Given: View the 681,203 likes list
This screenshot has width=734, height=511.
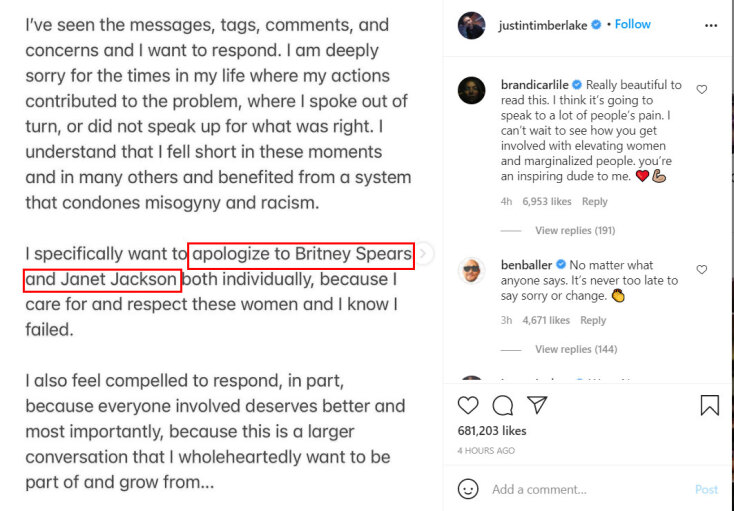Looking at the screenshot, I should pyautogui.click(x=492, y=432).
